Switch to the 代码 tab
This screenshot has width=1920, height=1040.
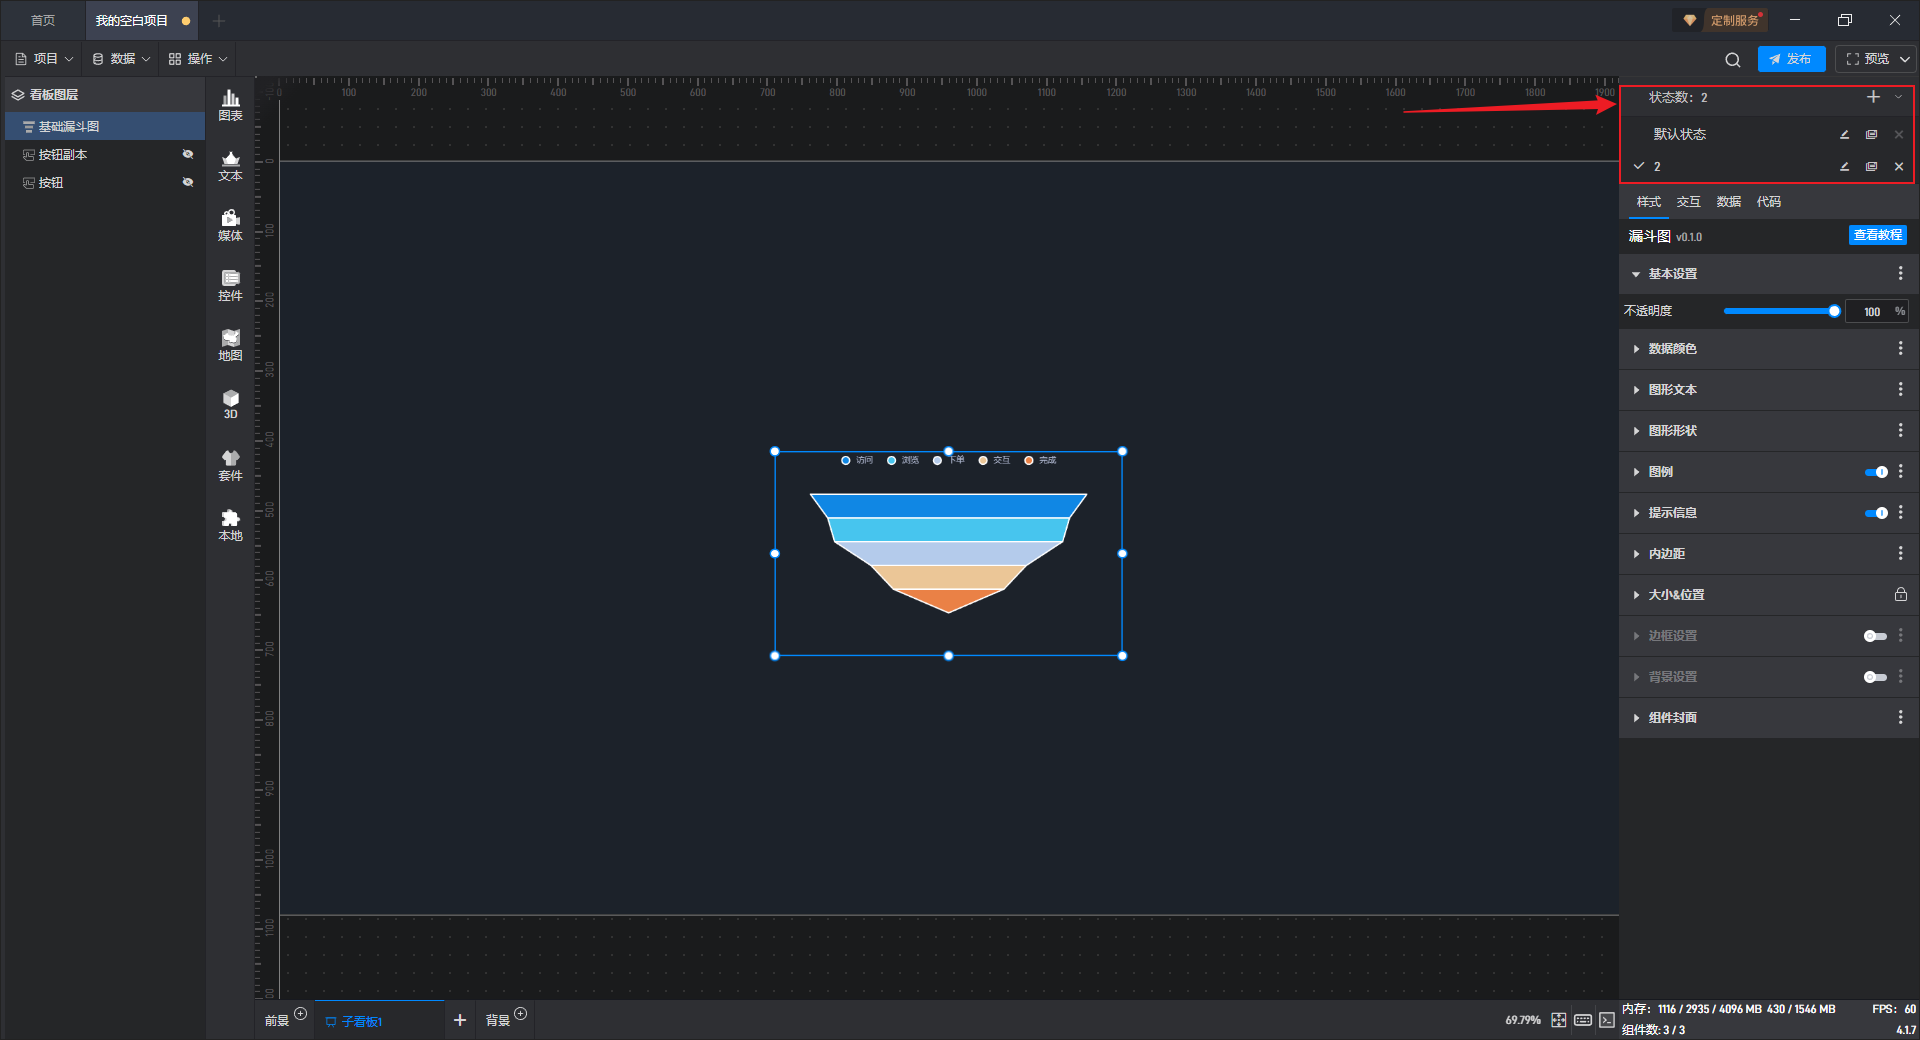click(1768, 202)
